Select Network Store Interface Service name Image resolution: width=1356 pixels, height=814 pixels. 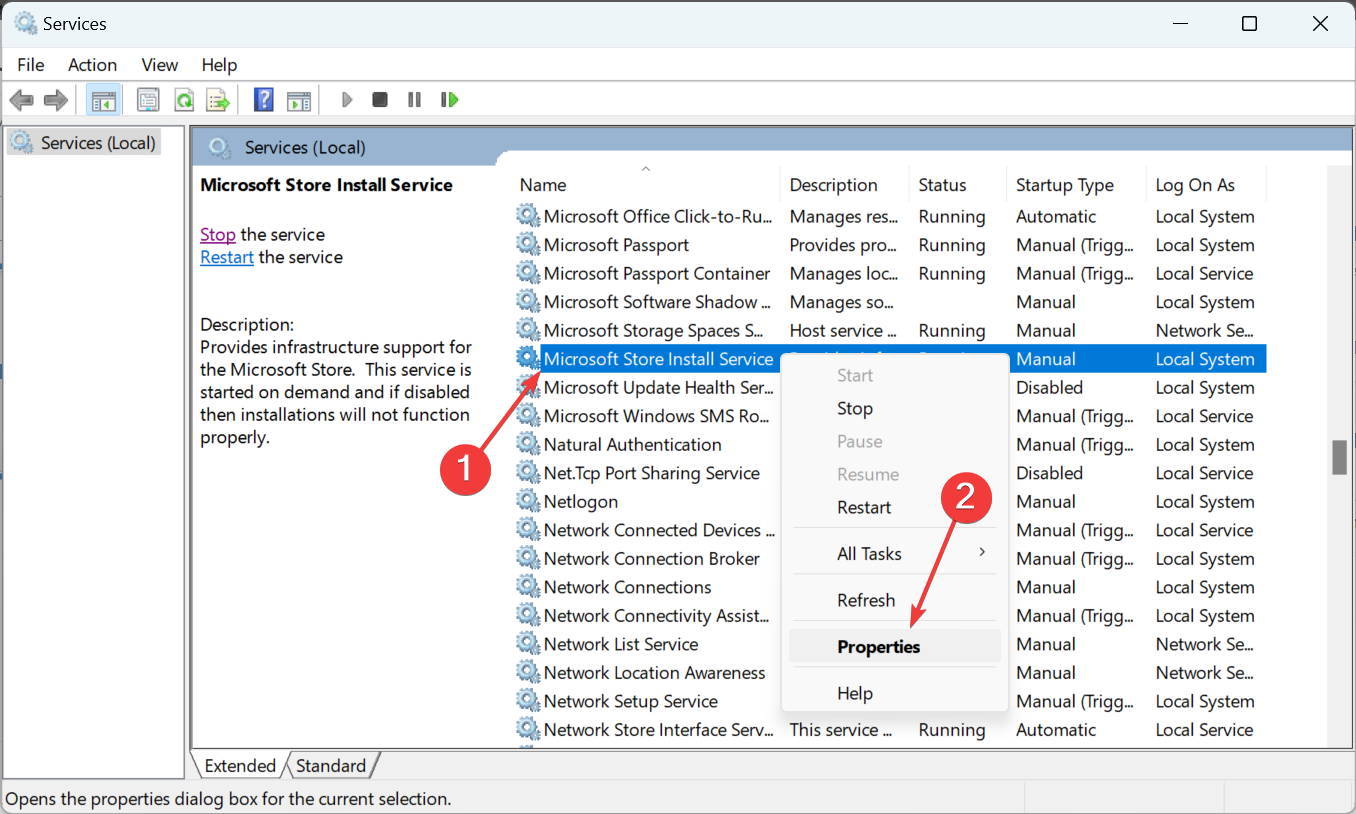[659, 729]
